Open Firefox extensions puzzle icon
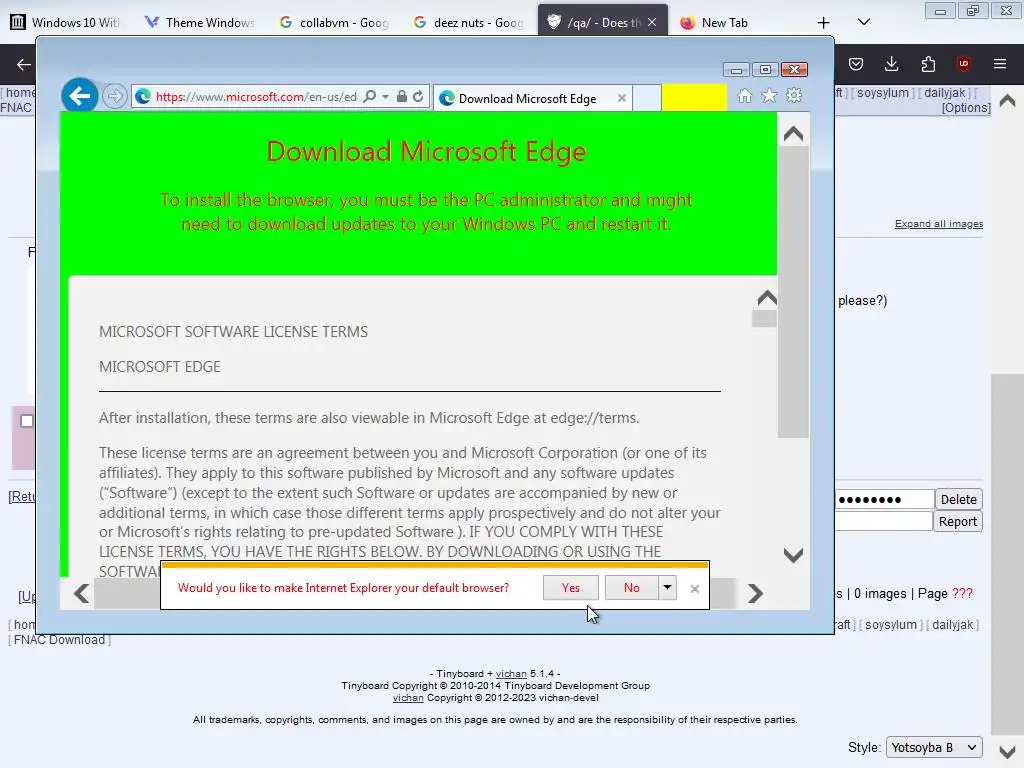Viewport: 1024px width, 768px height. click(x=928, y=64)
